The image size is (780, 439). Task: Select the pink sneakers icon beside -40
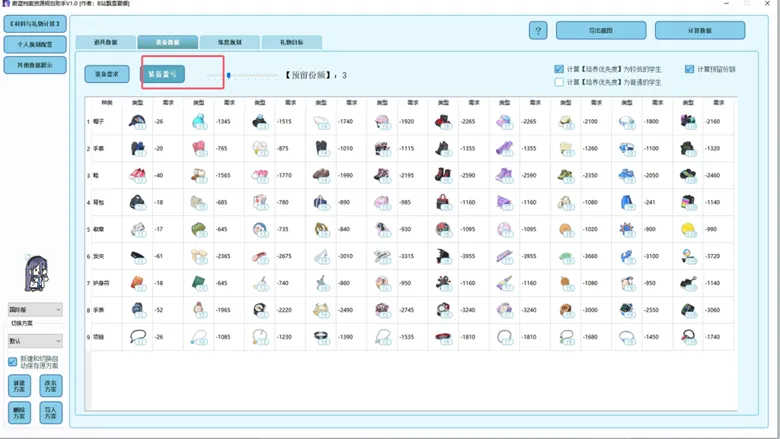coord(137,175)
